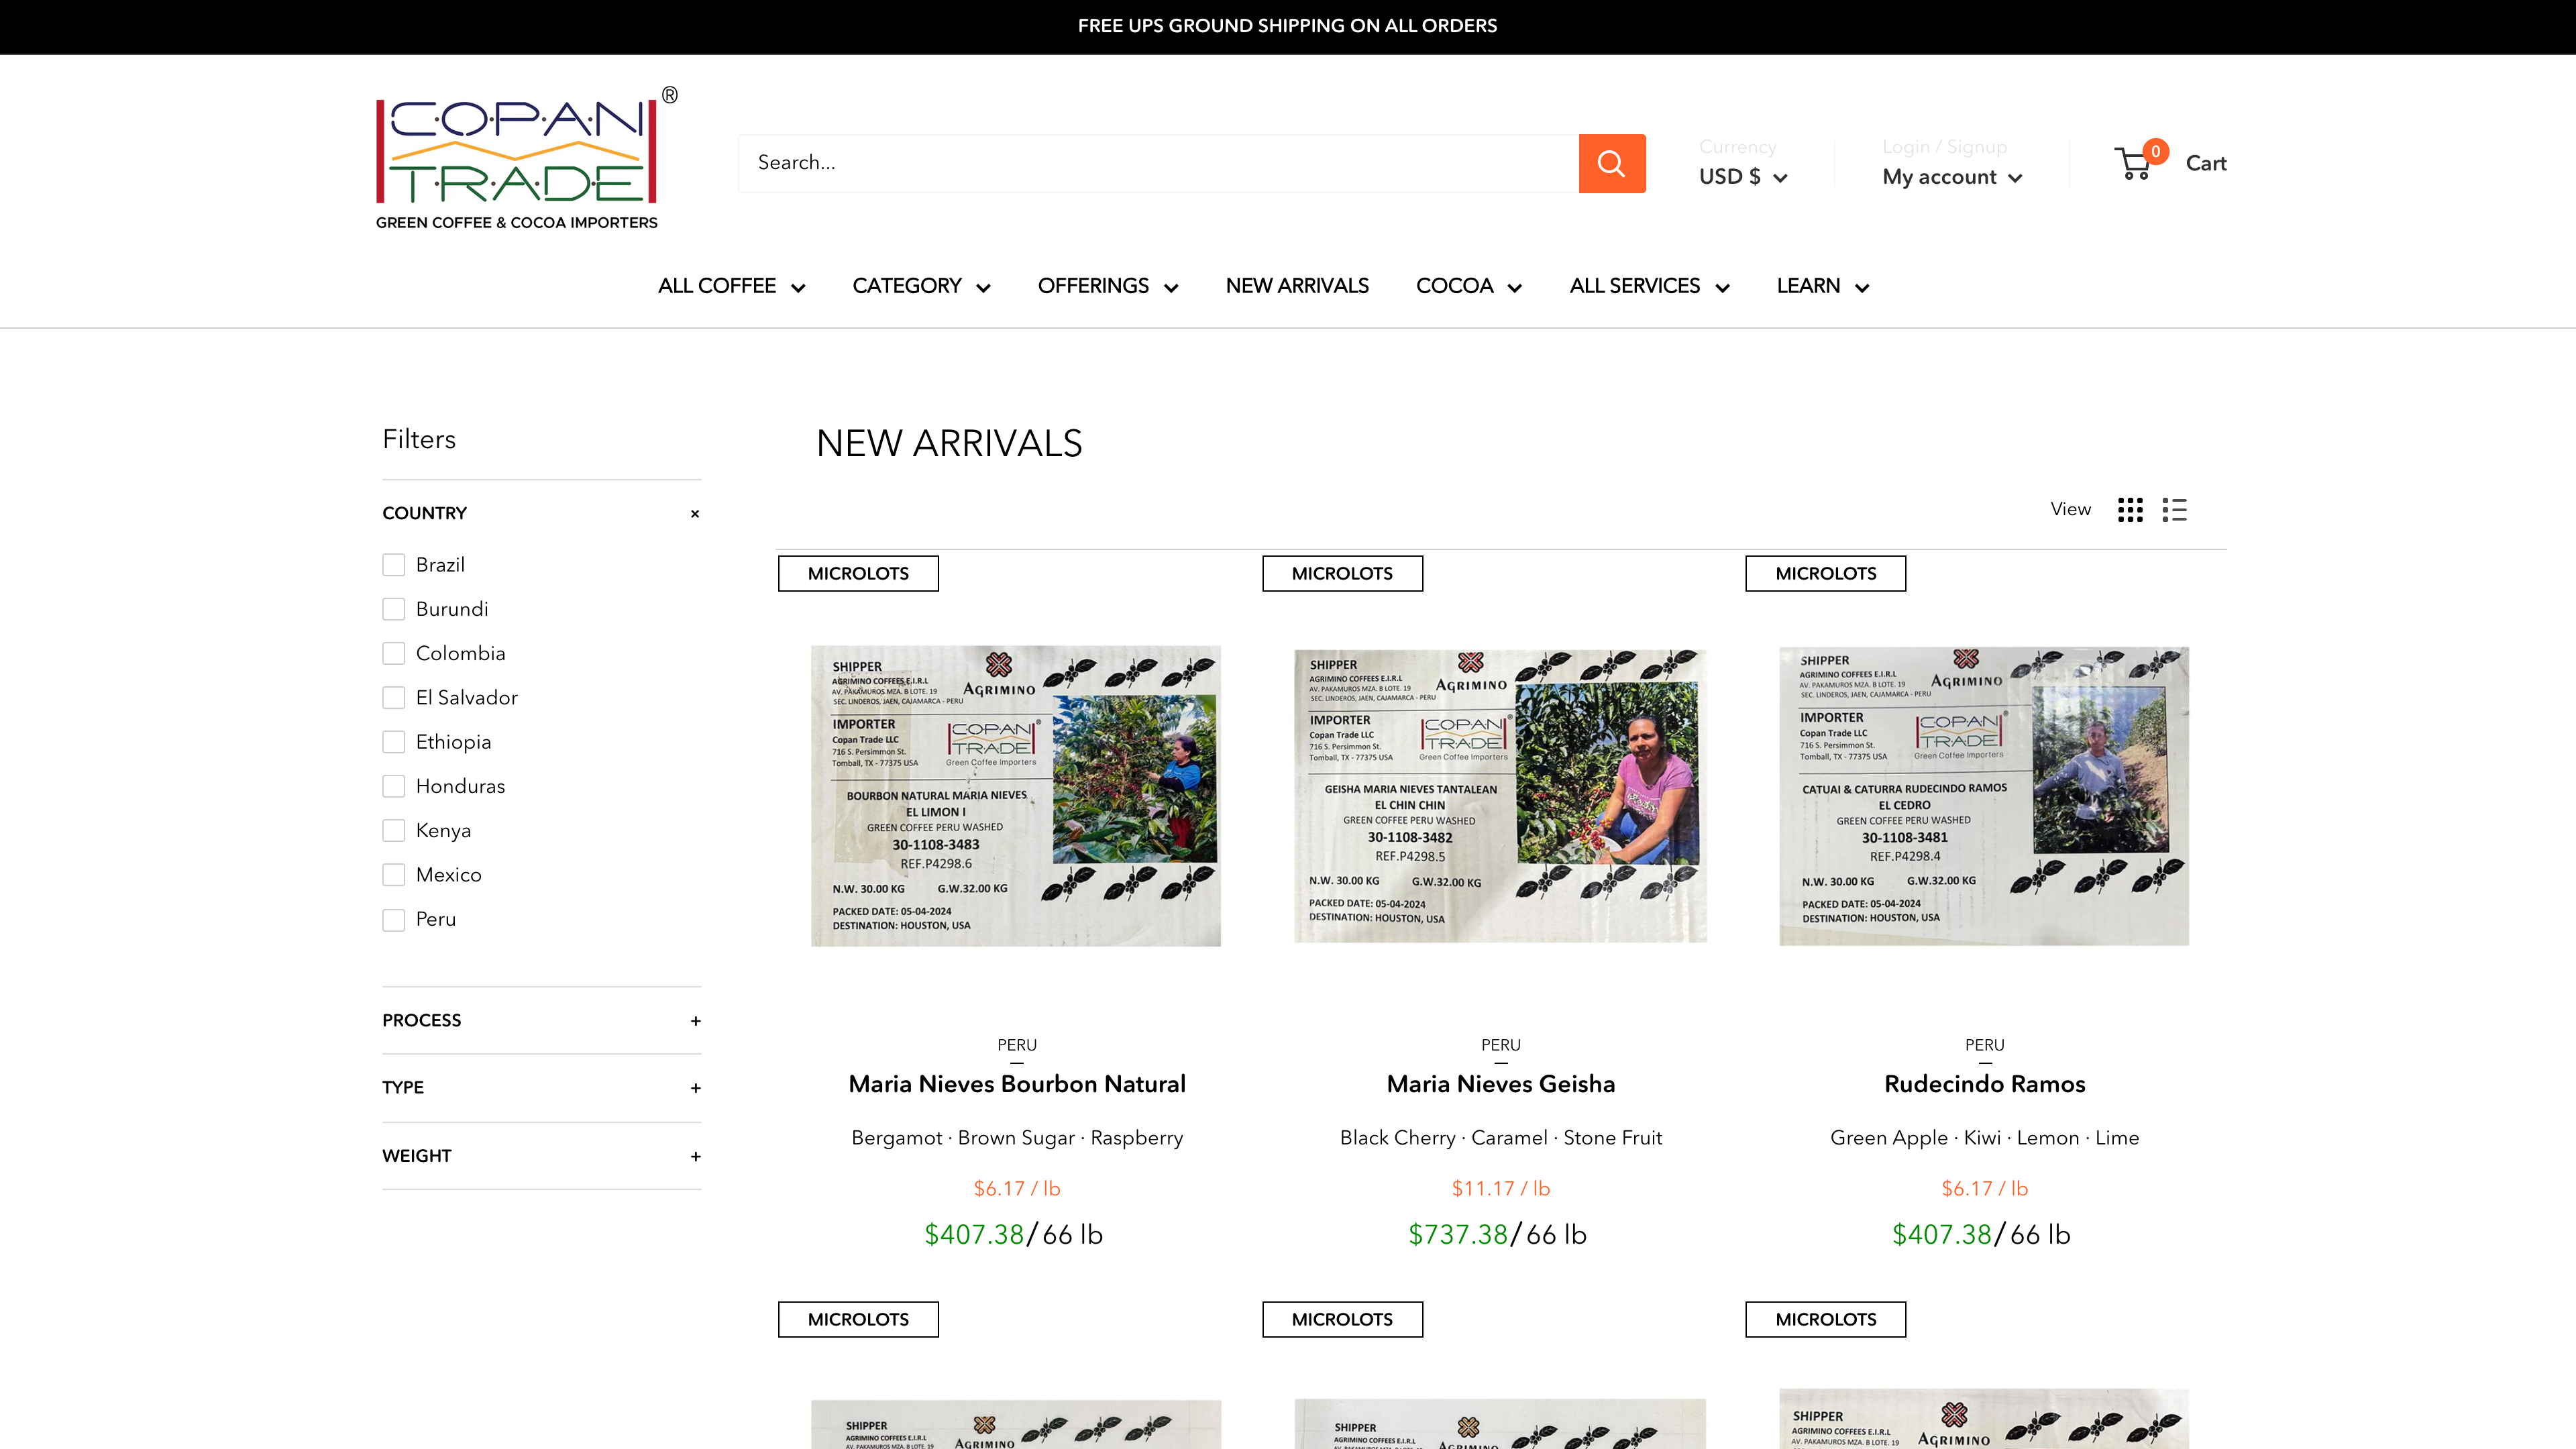Switch to list view layout icon

(x=2175, y=510)
